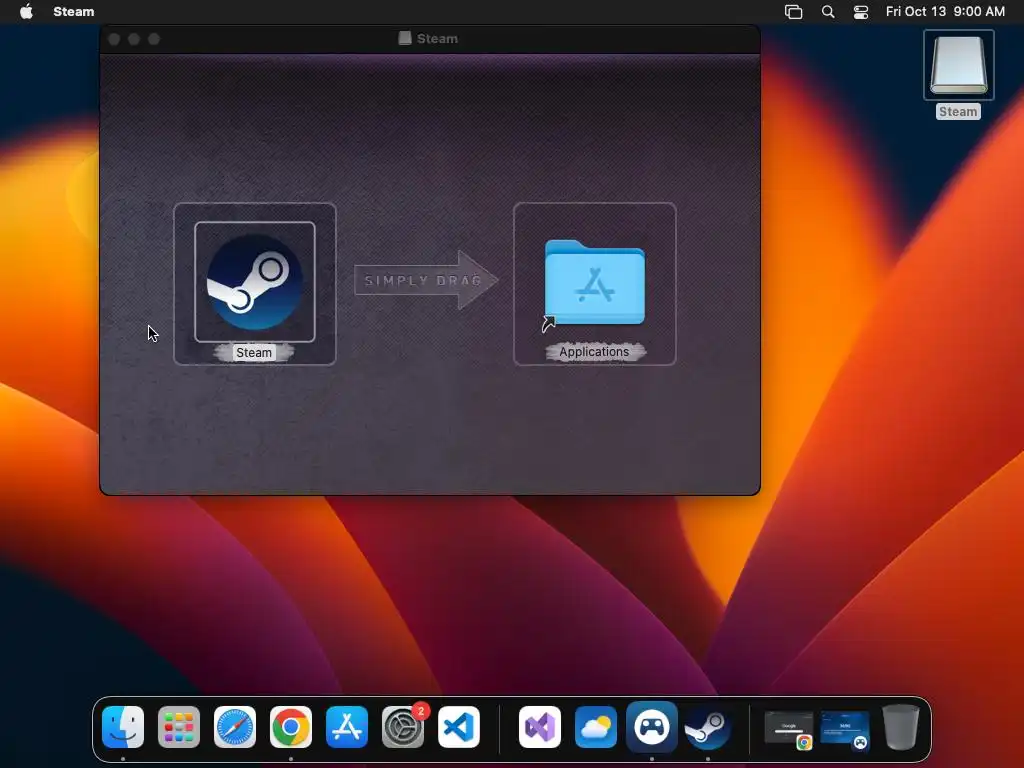Click the Steam title in window title bar
The image size is (1024, 768).
437,39
